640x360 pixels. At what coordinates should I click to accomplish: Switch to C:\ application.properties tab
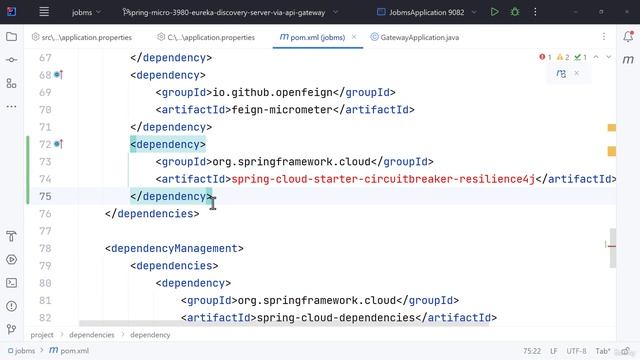coord(206,37)
